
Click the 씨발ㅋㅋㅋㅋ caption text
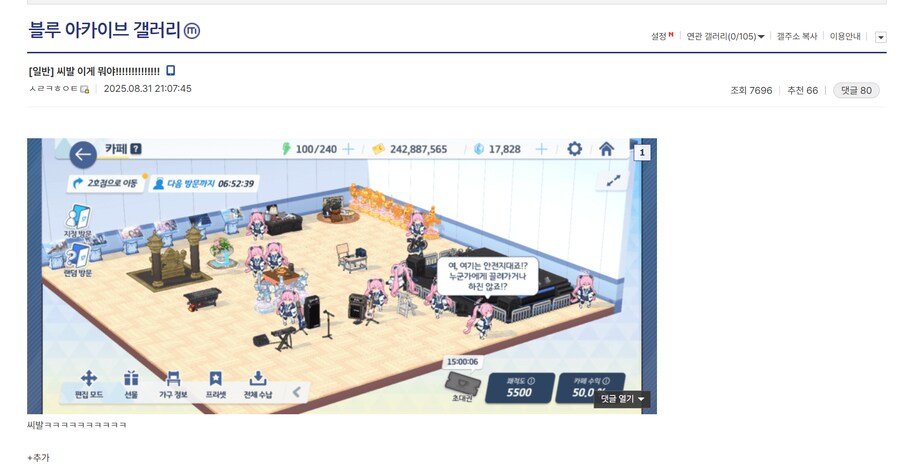pos(76,425)
